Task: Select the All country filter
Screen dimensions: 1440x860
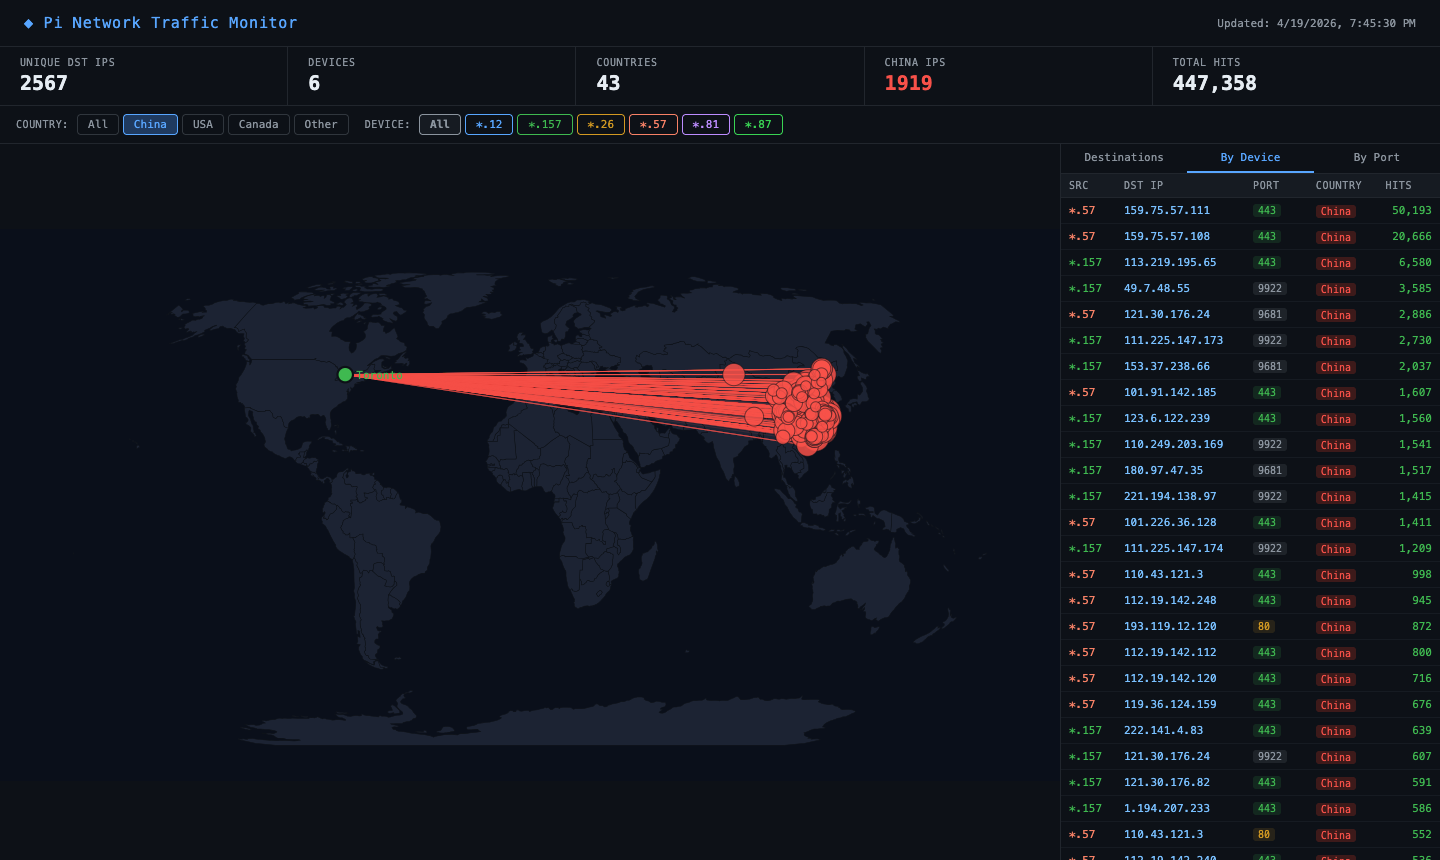Action: (98, 124)
